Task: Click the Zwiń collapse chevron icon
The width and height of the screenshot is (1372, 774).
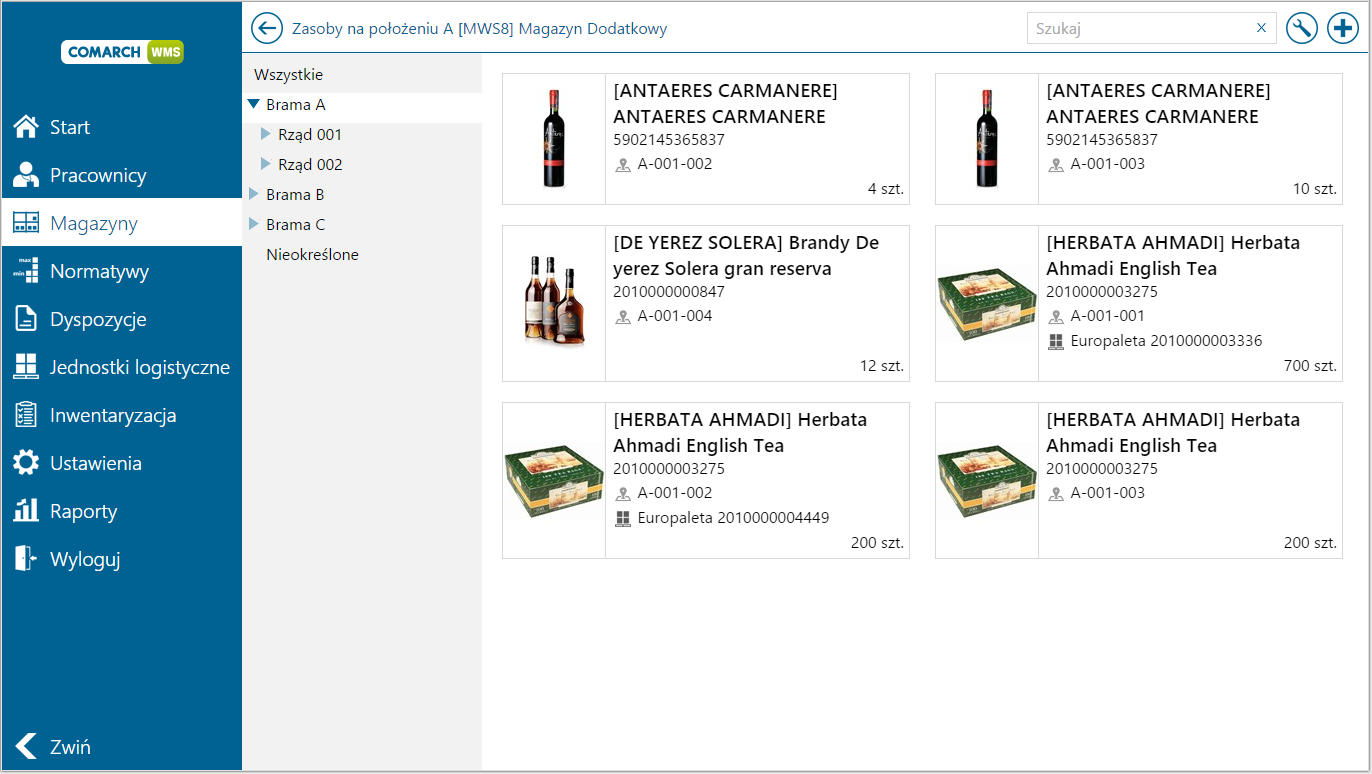Action: pos(26,746)
